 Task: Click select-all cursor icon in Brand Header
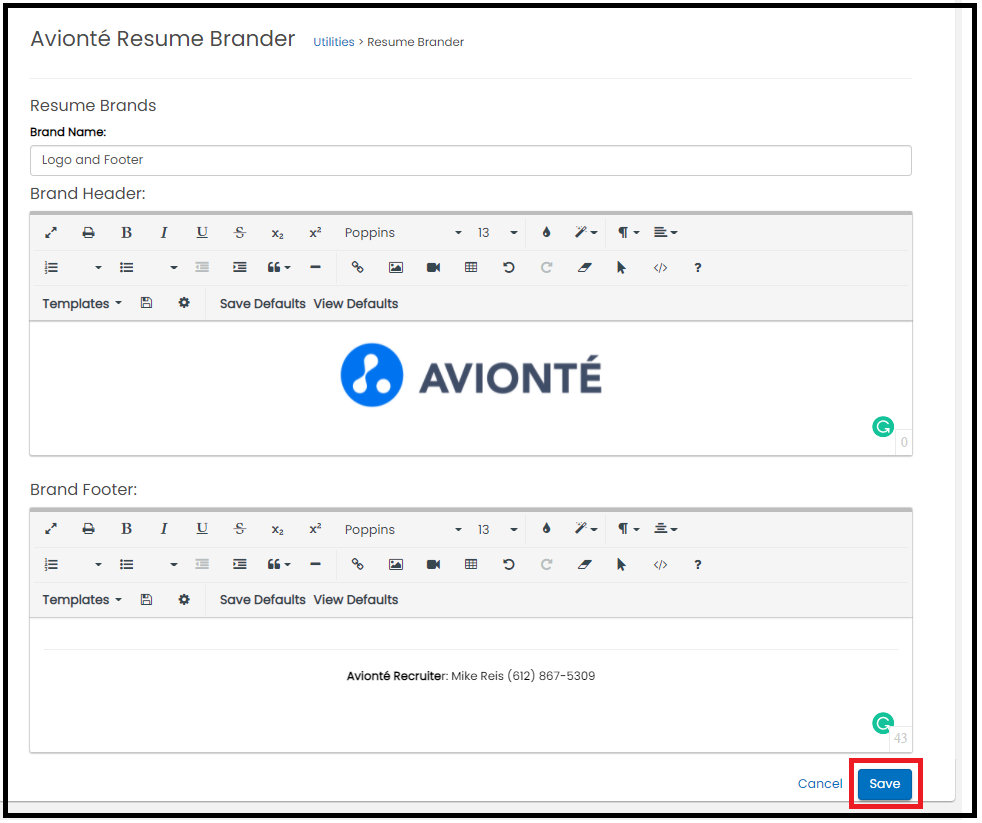(x=621, y=268)
